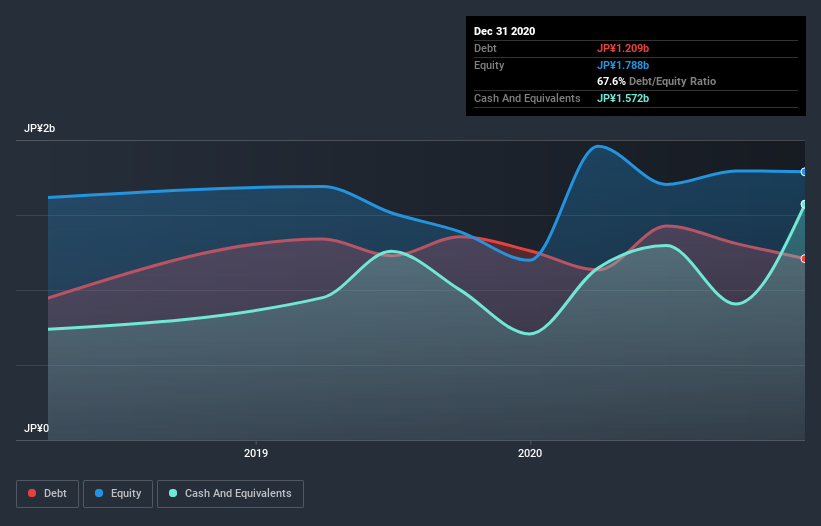Click the teal Cash And Equivalents legend dot
821x526 pixels.
(x=173, y=493)
